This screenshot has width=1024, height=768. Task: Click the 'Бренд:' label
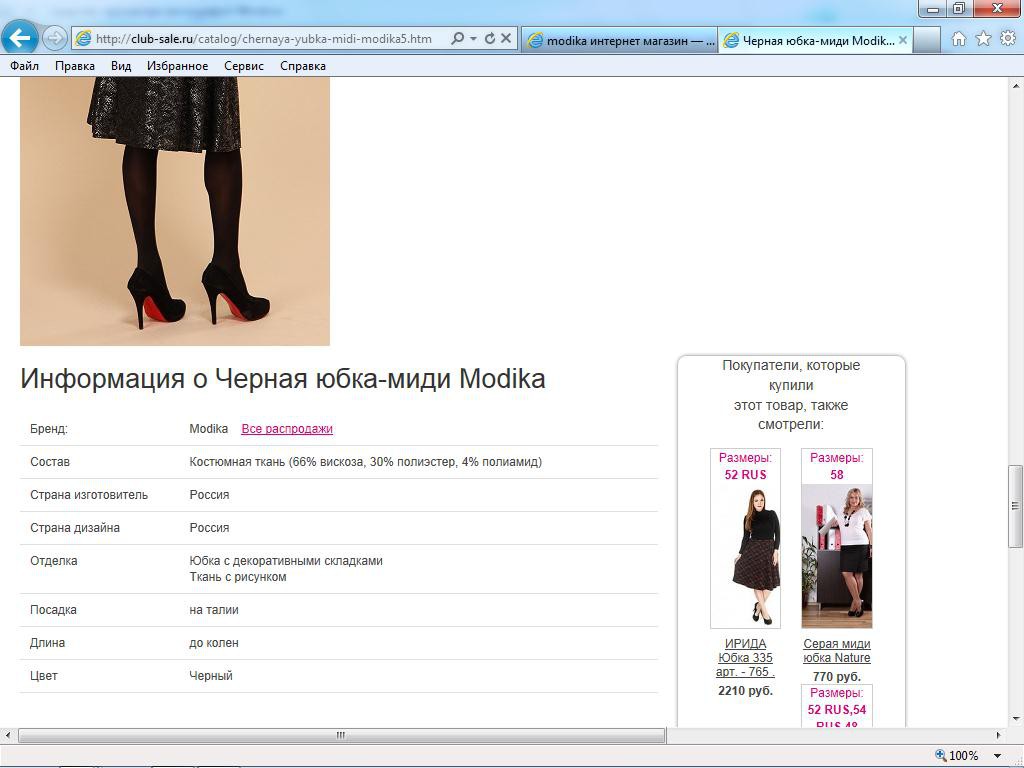click(x=49, y=429)
